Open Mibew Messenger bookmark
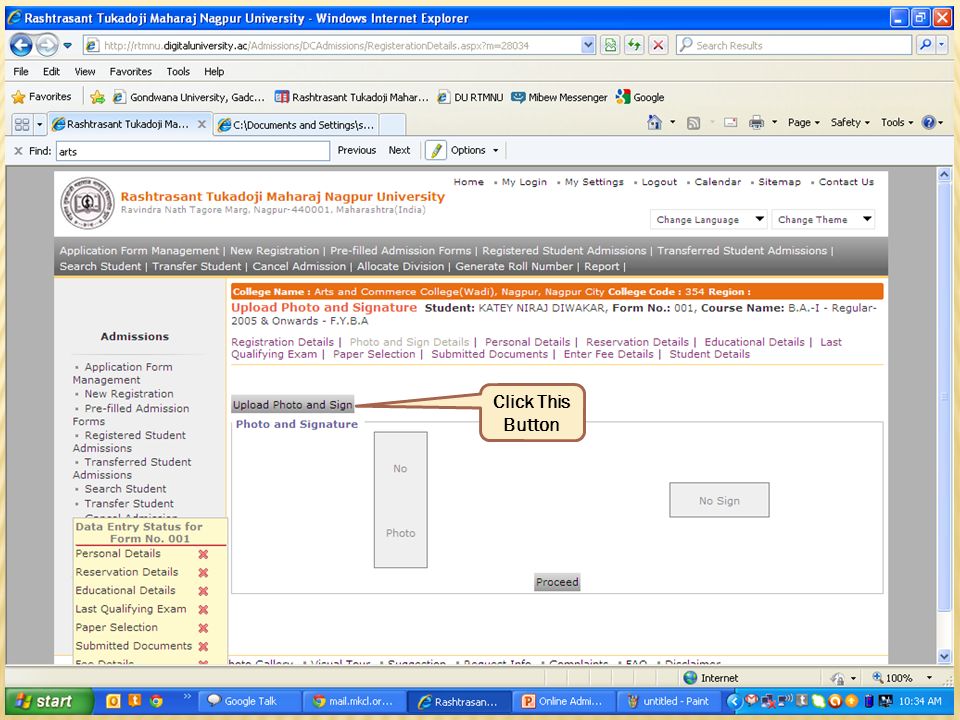Viewport: 960px width, 720px height. [x=560, y=97]
